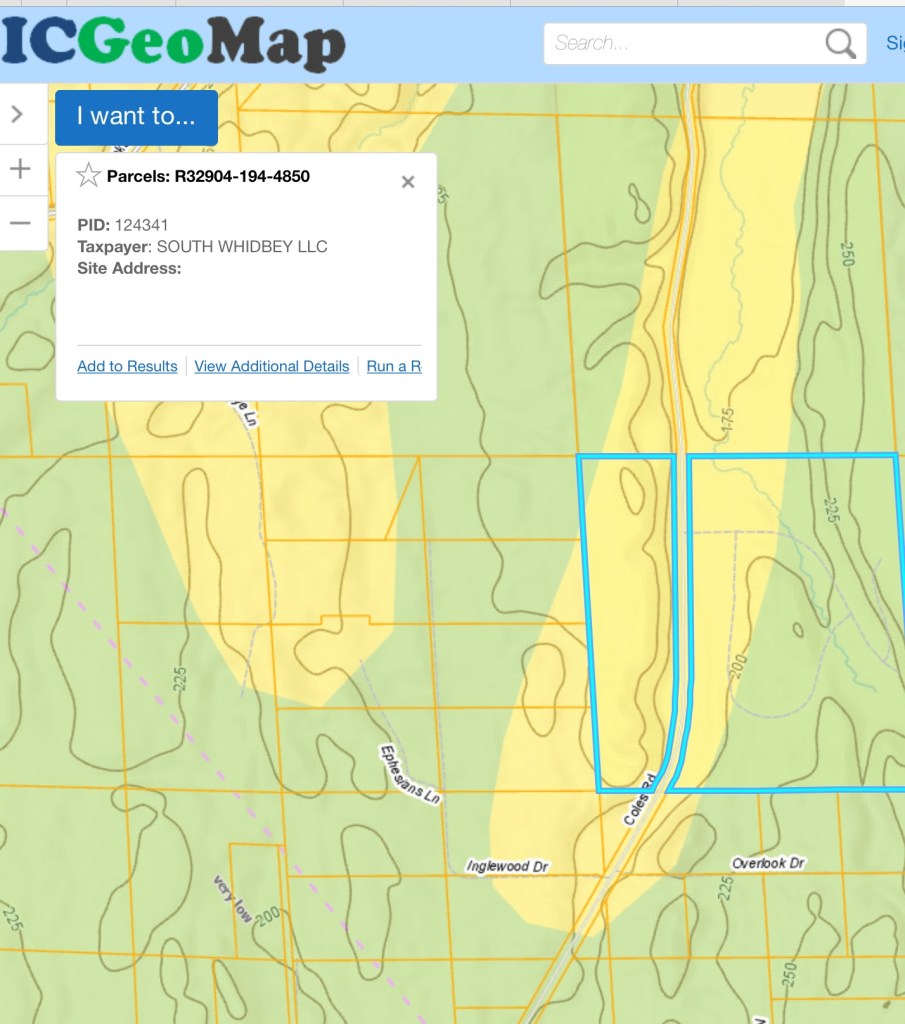Click the "Run a R" report link

394,366
